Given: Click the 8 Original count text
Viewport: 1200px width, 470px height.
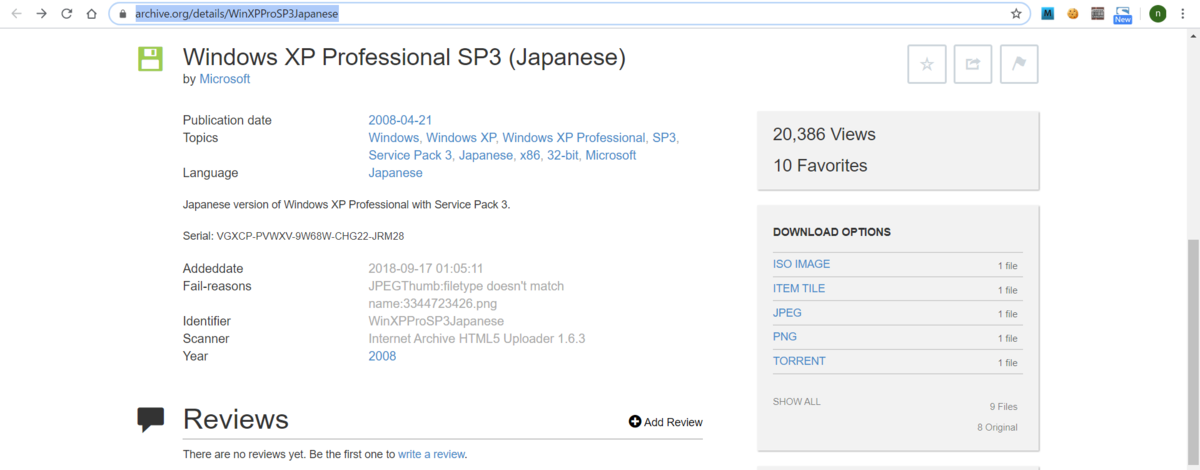Looking at the screenshot, I should 997,427.
